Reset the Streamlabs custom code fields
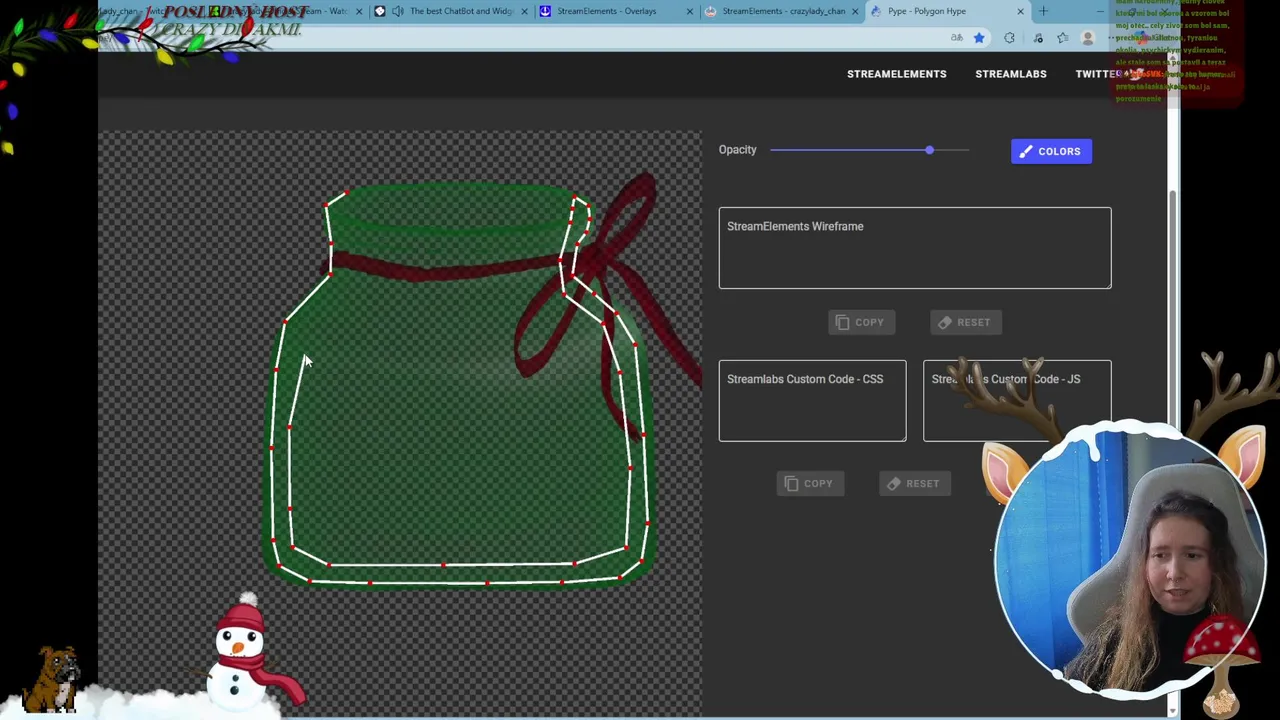 [x=913, y=483]
